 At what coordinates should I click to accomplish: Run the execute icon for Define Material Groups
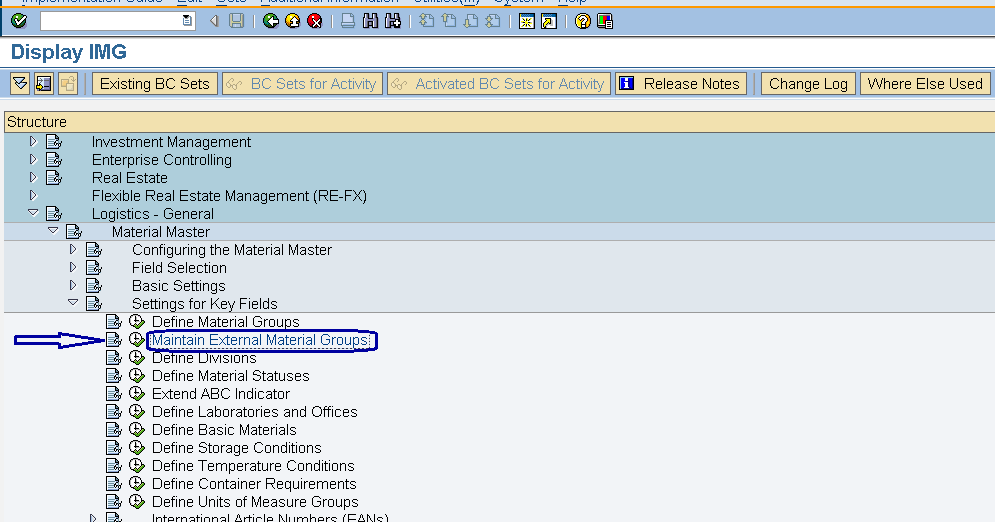pyautogui.click(x=136, y=322)
